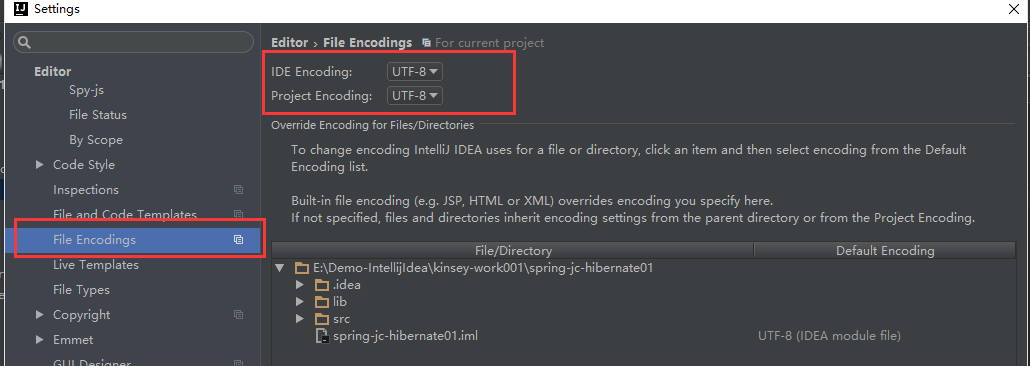Expand the Code Style section
Viewport: 1030px width, 366px height.
tap(41, 165)
